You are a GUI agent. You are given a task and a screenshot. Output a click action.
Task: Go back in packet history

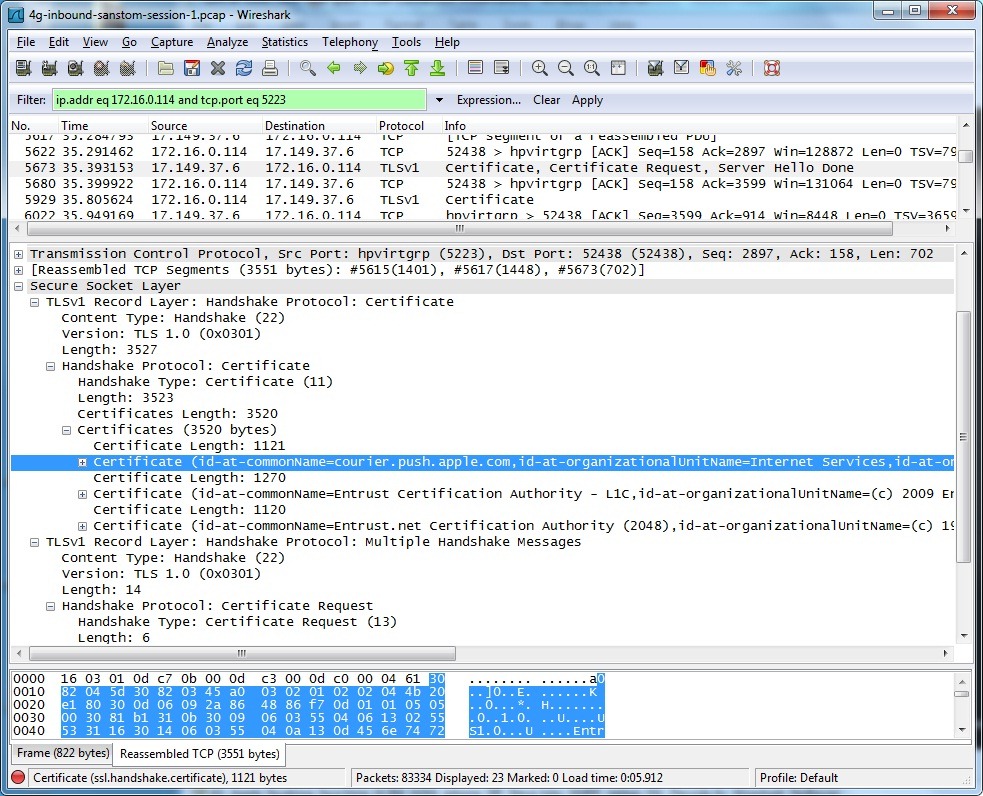pos(334,68)
